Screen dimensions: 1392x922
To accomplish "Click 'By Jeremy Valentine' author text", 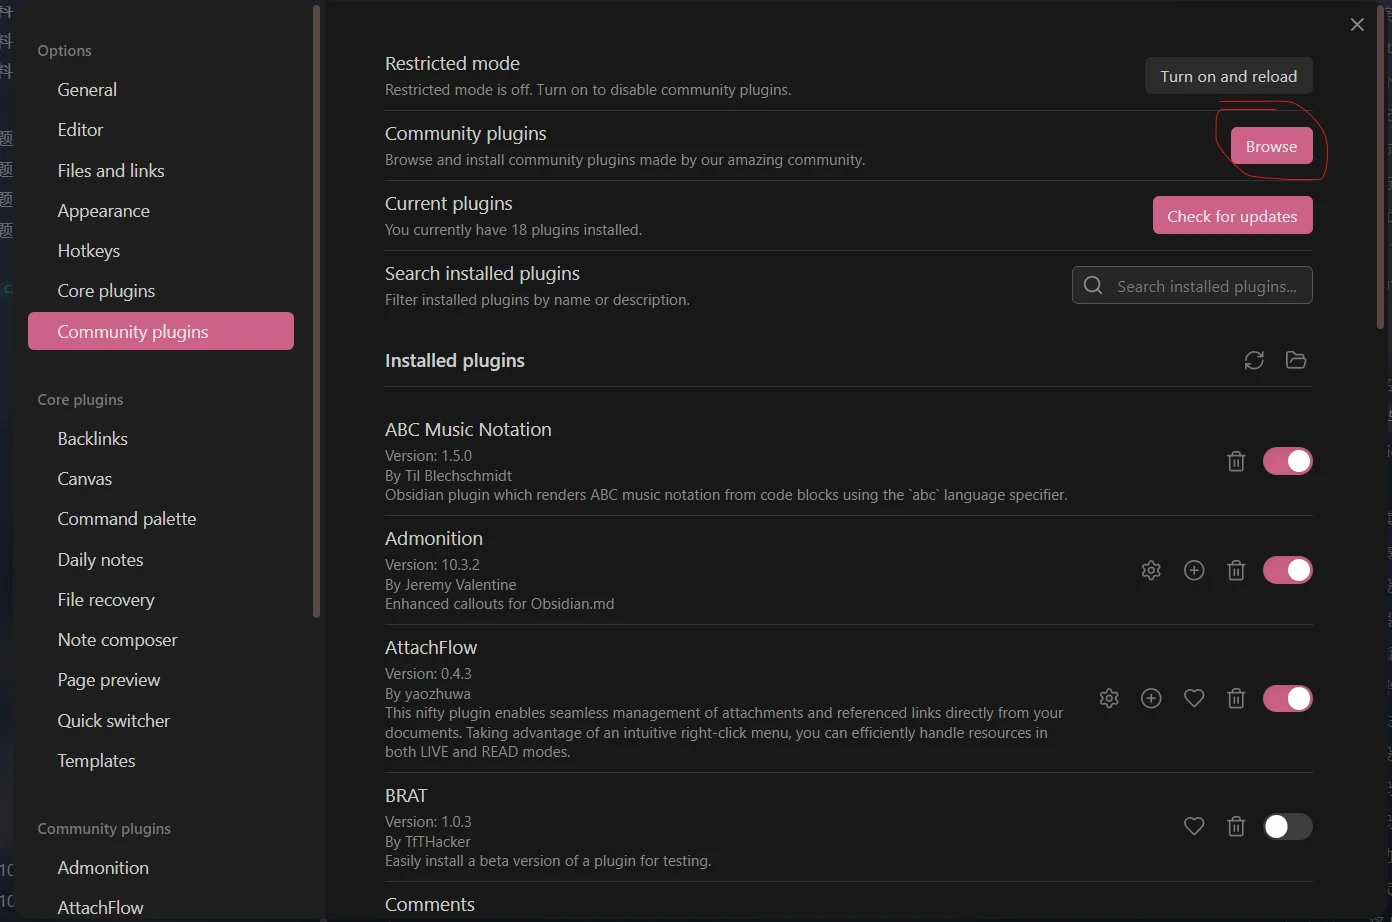I will (450, 584).
